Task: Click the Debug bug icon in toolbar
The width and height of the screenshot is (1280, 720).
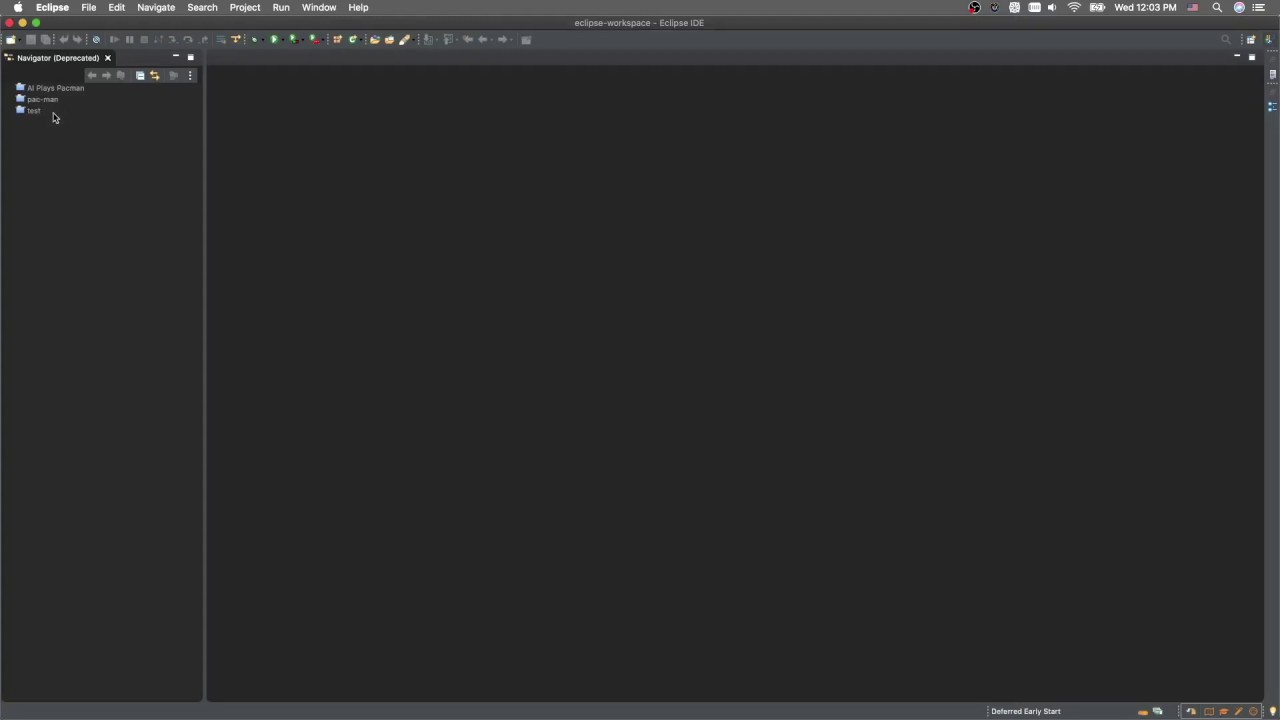Action: [x=254, y=40]
